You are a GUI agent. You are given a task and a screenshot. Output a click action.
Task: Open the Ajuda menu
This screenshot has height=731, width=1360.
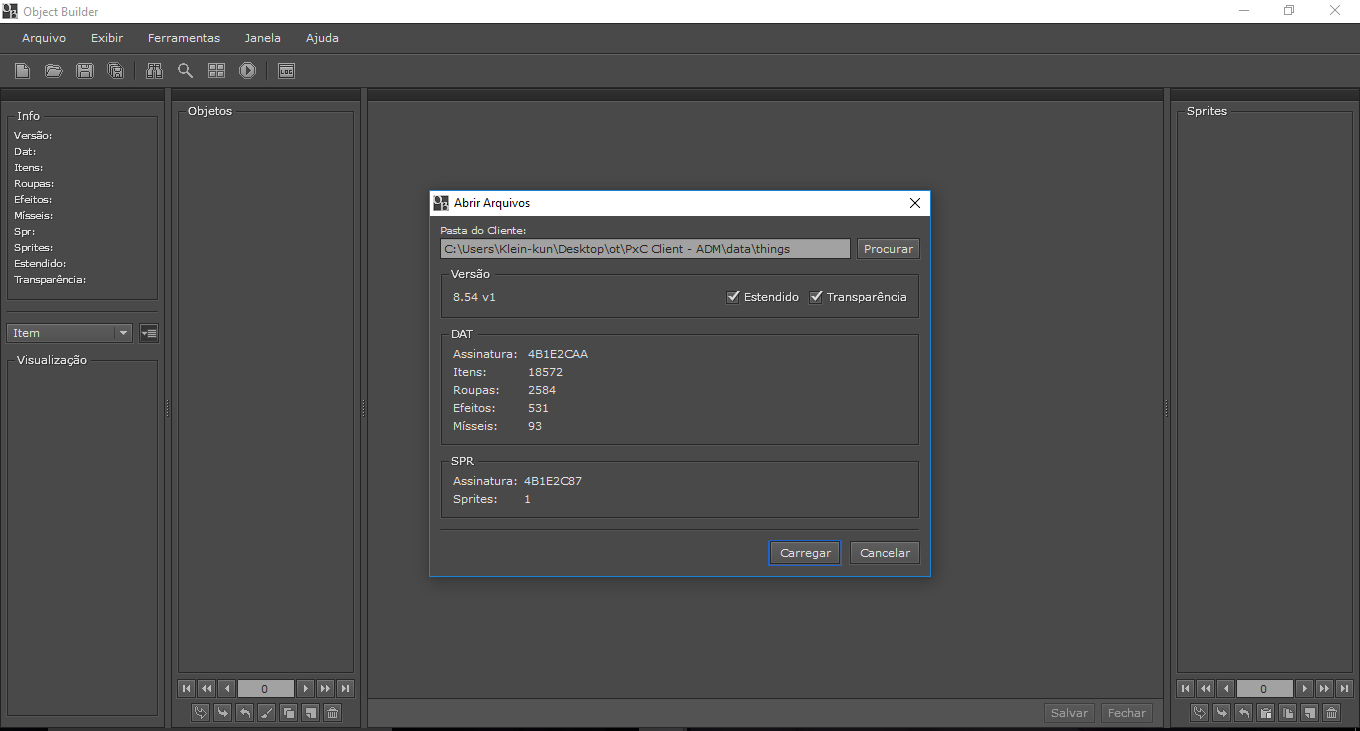pyautogui.click(x=322, y=38)
